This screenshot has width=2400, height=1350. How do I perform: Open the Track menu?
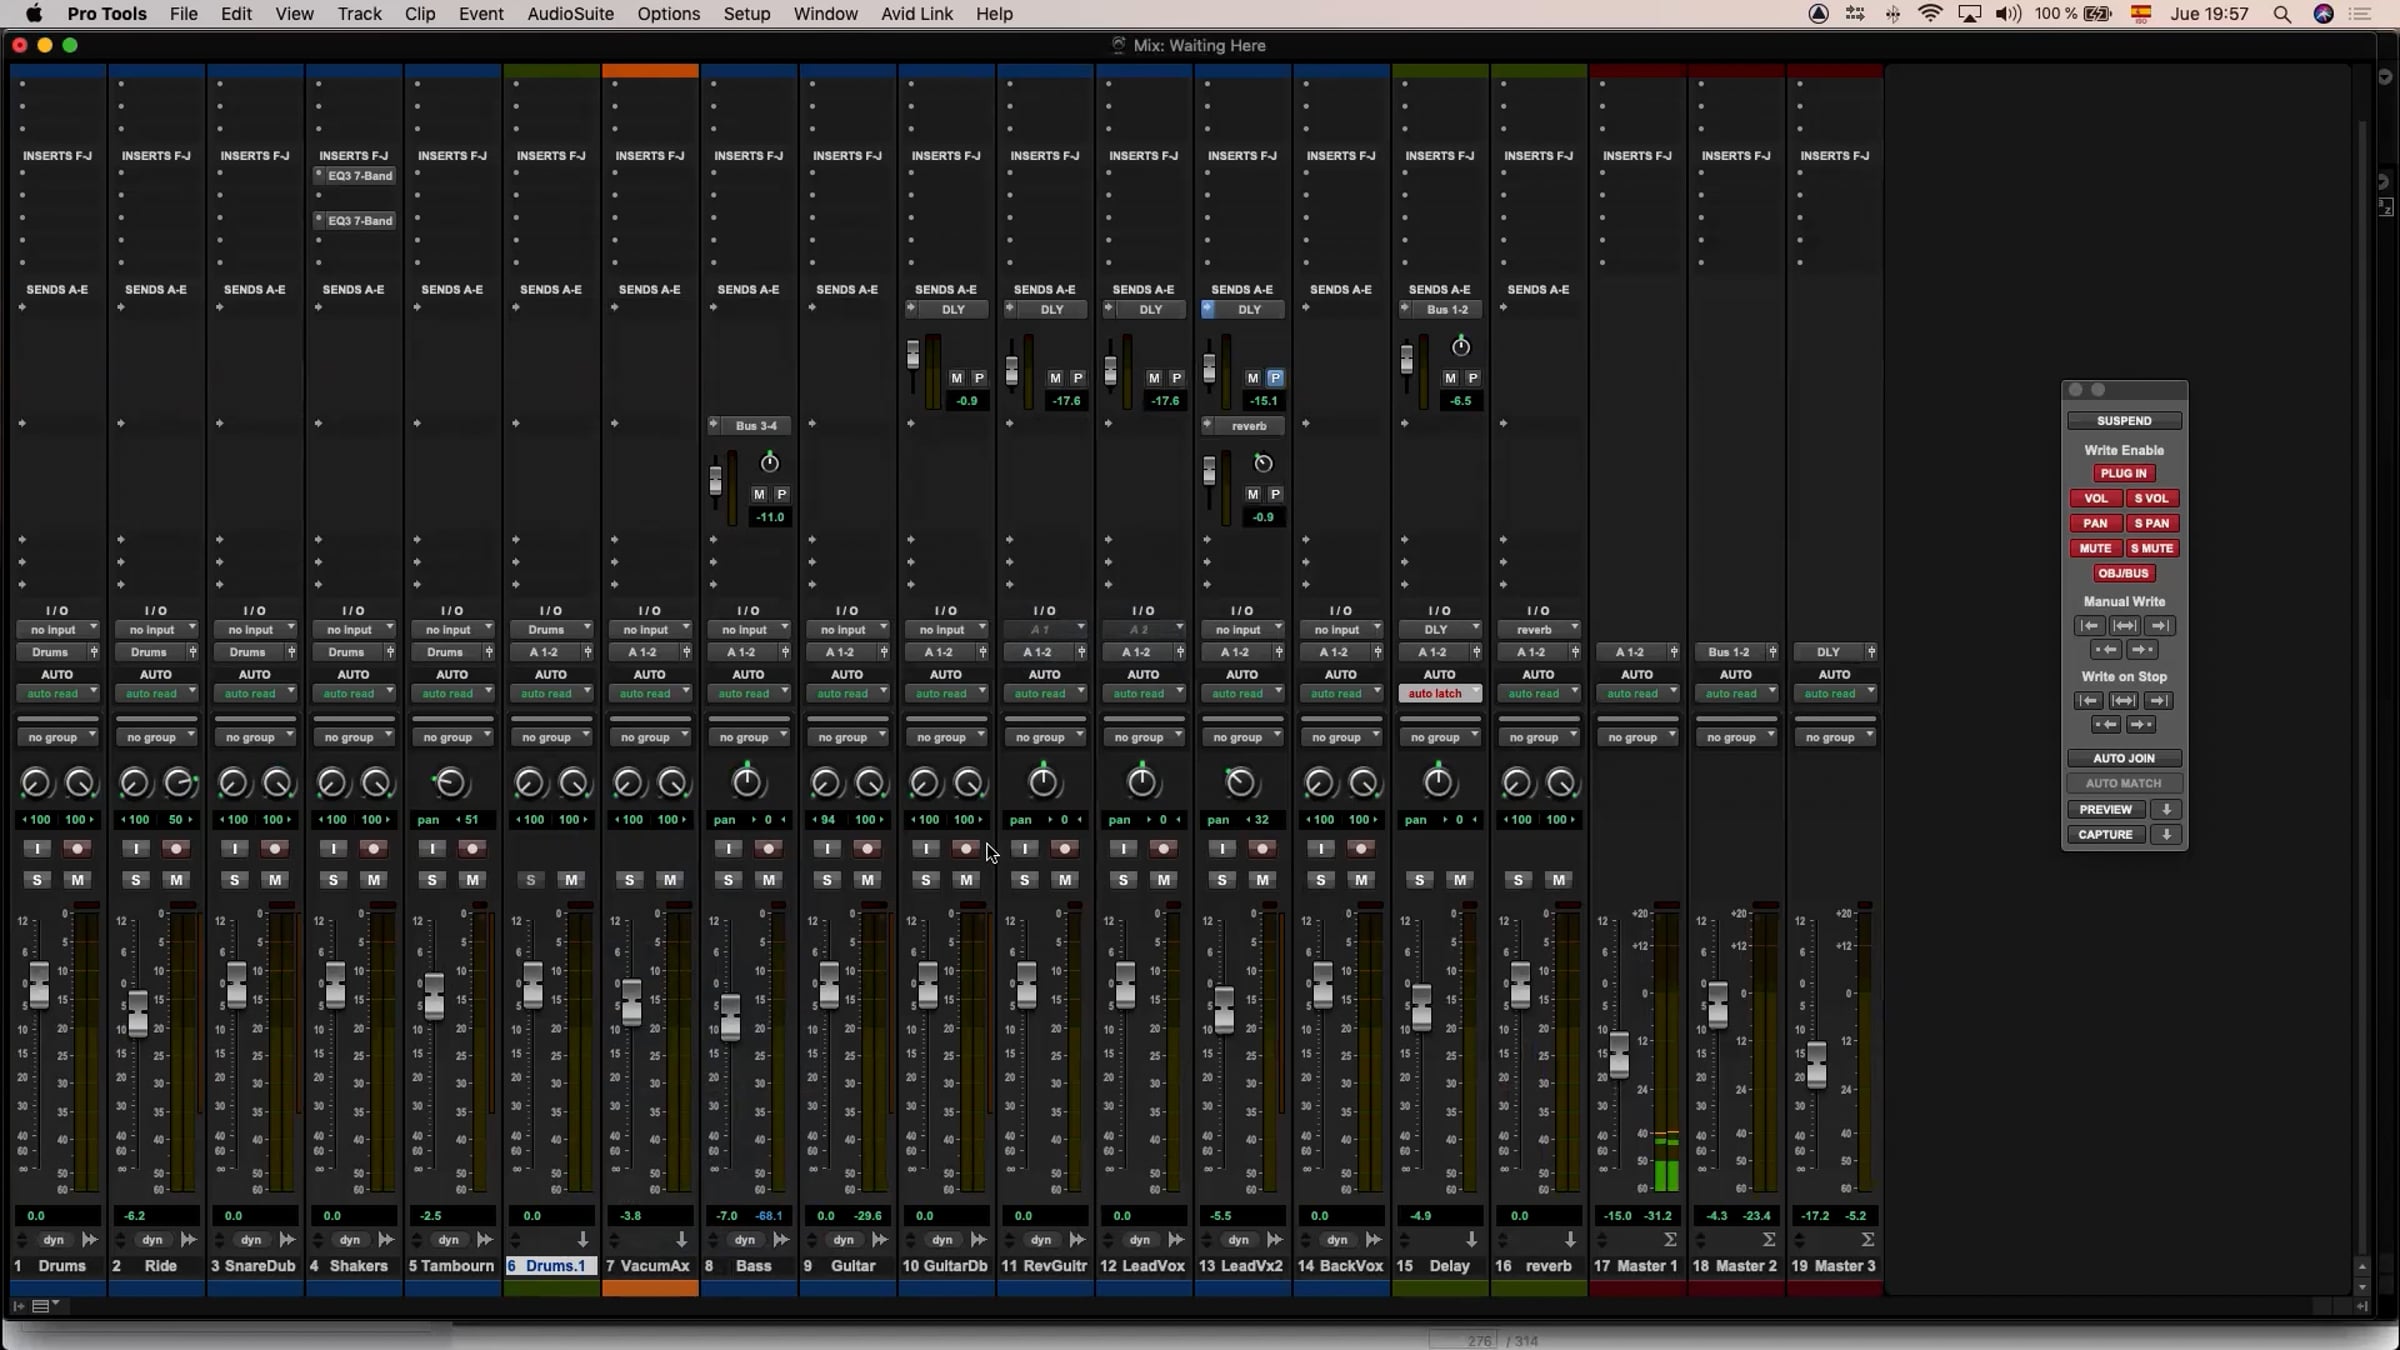(359, 14)
